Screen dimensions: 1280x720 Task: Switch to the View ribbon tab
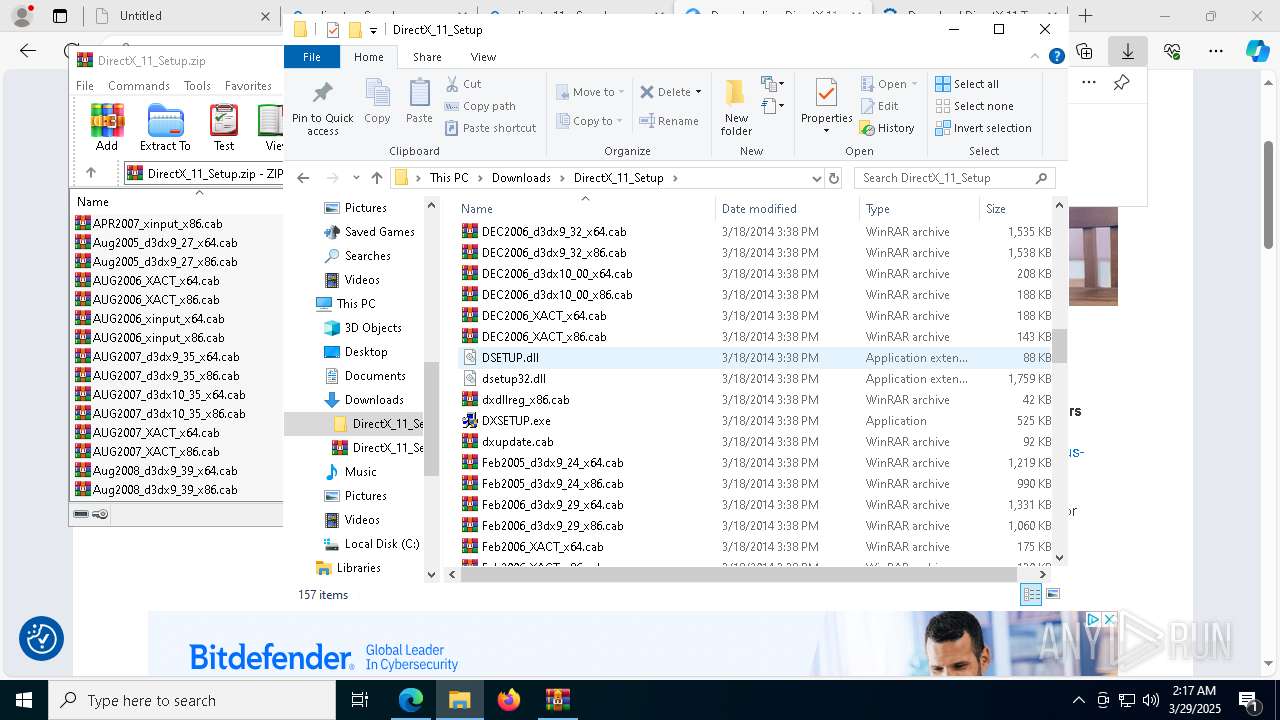click(x=483, y=57)
